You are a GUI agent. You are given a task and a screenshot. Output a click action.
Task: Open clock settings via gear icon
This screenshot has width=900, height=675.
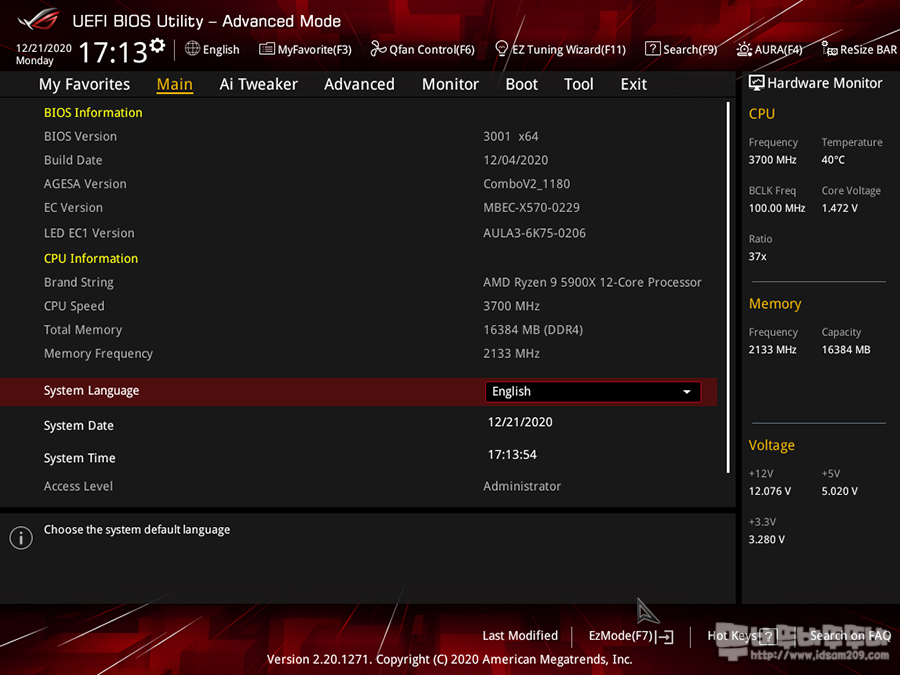click(157, 45)
